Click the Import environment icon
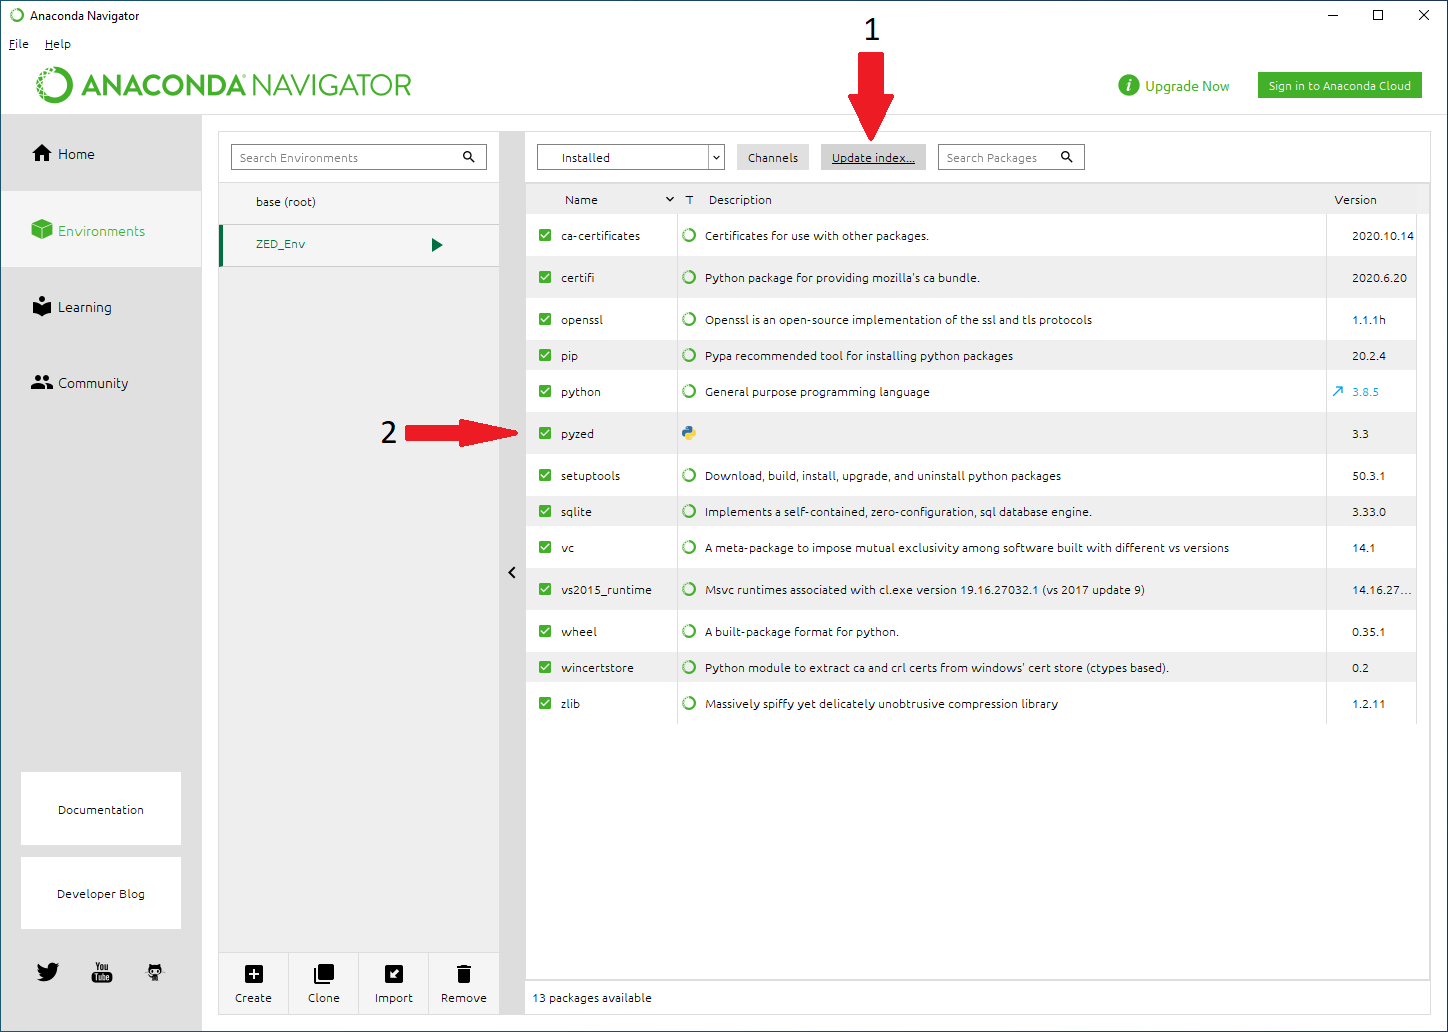 click(394, 974)
